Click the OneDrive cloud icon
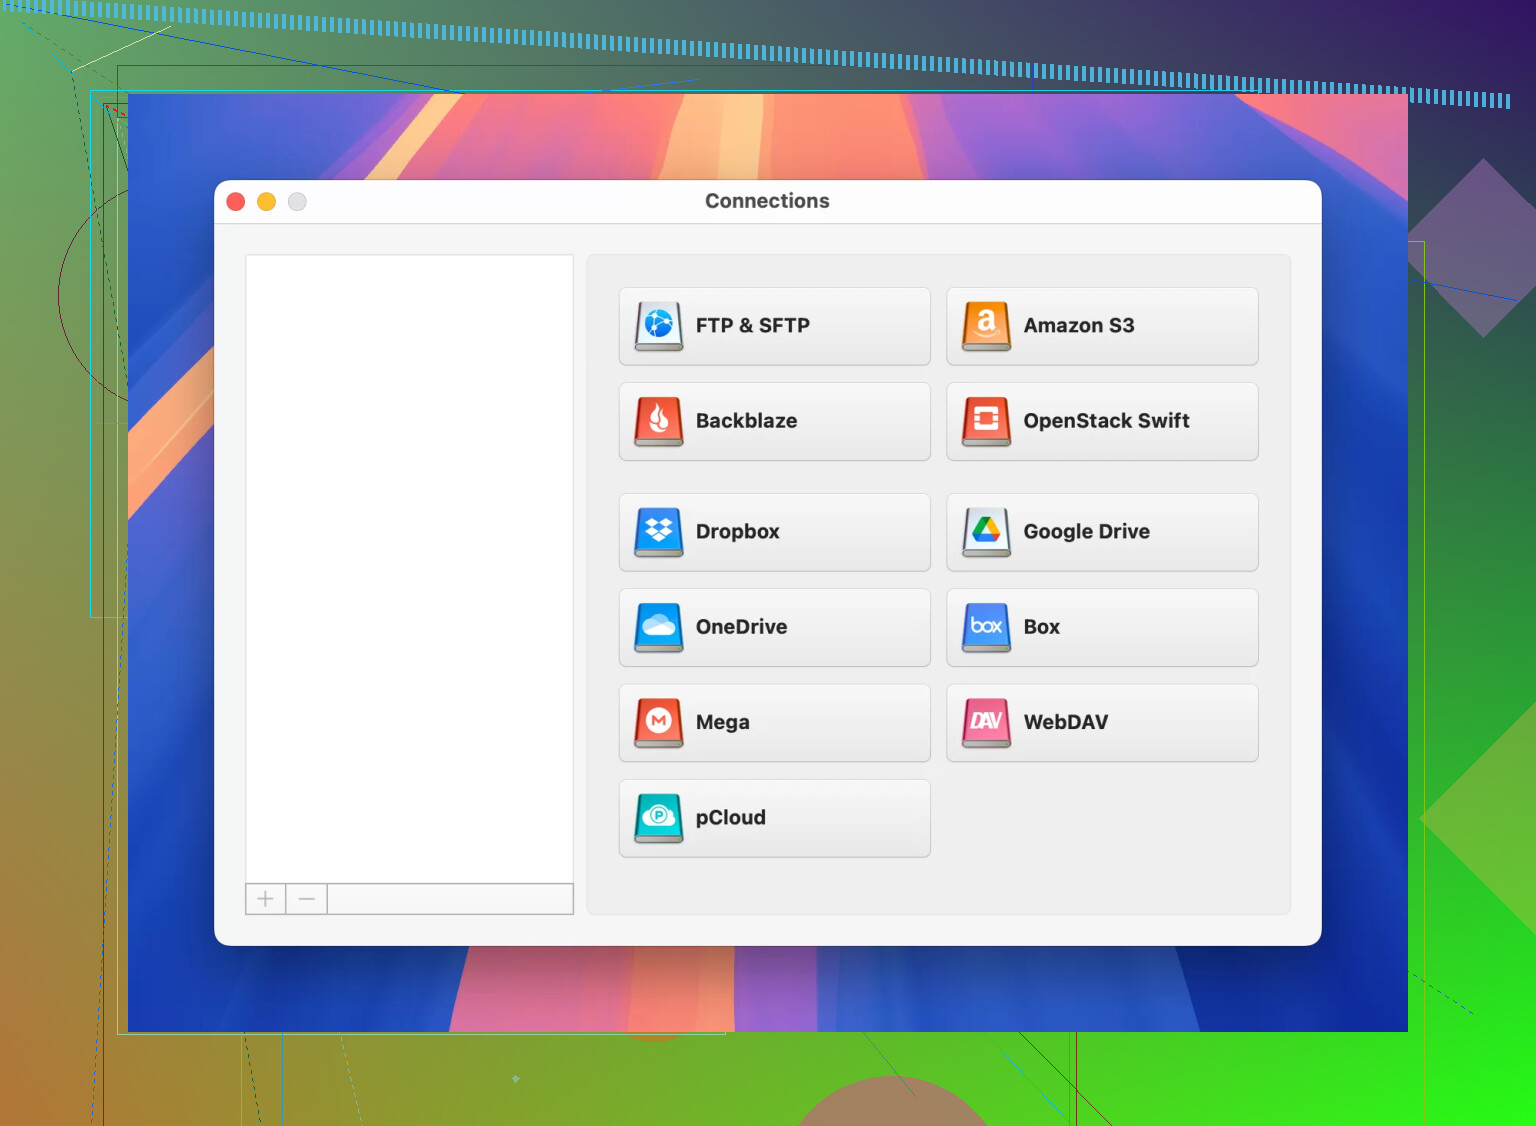This screenshot has height=1126, width=1536. 659,627
